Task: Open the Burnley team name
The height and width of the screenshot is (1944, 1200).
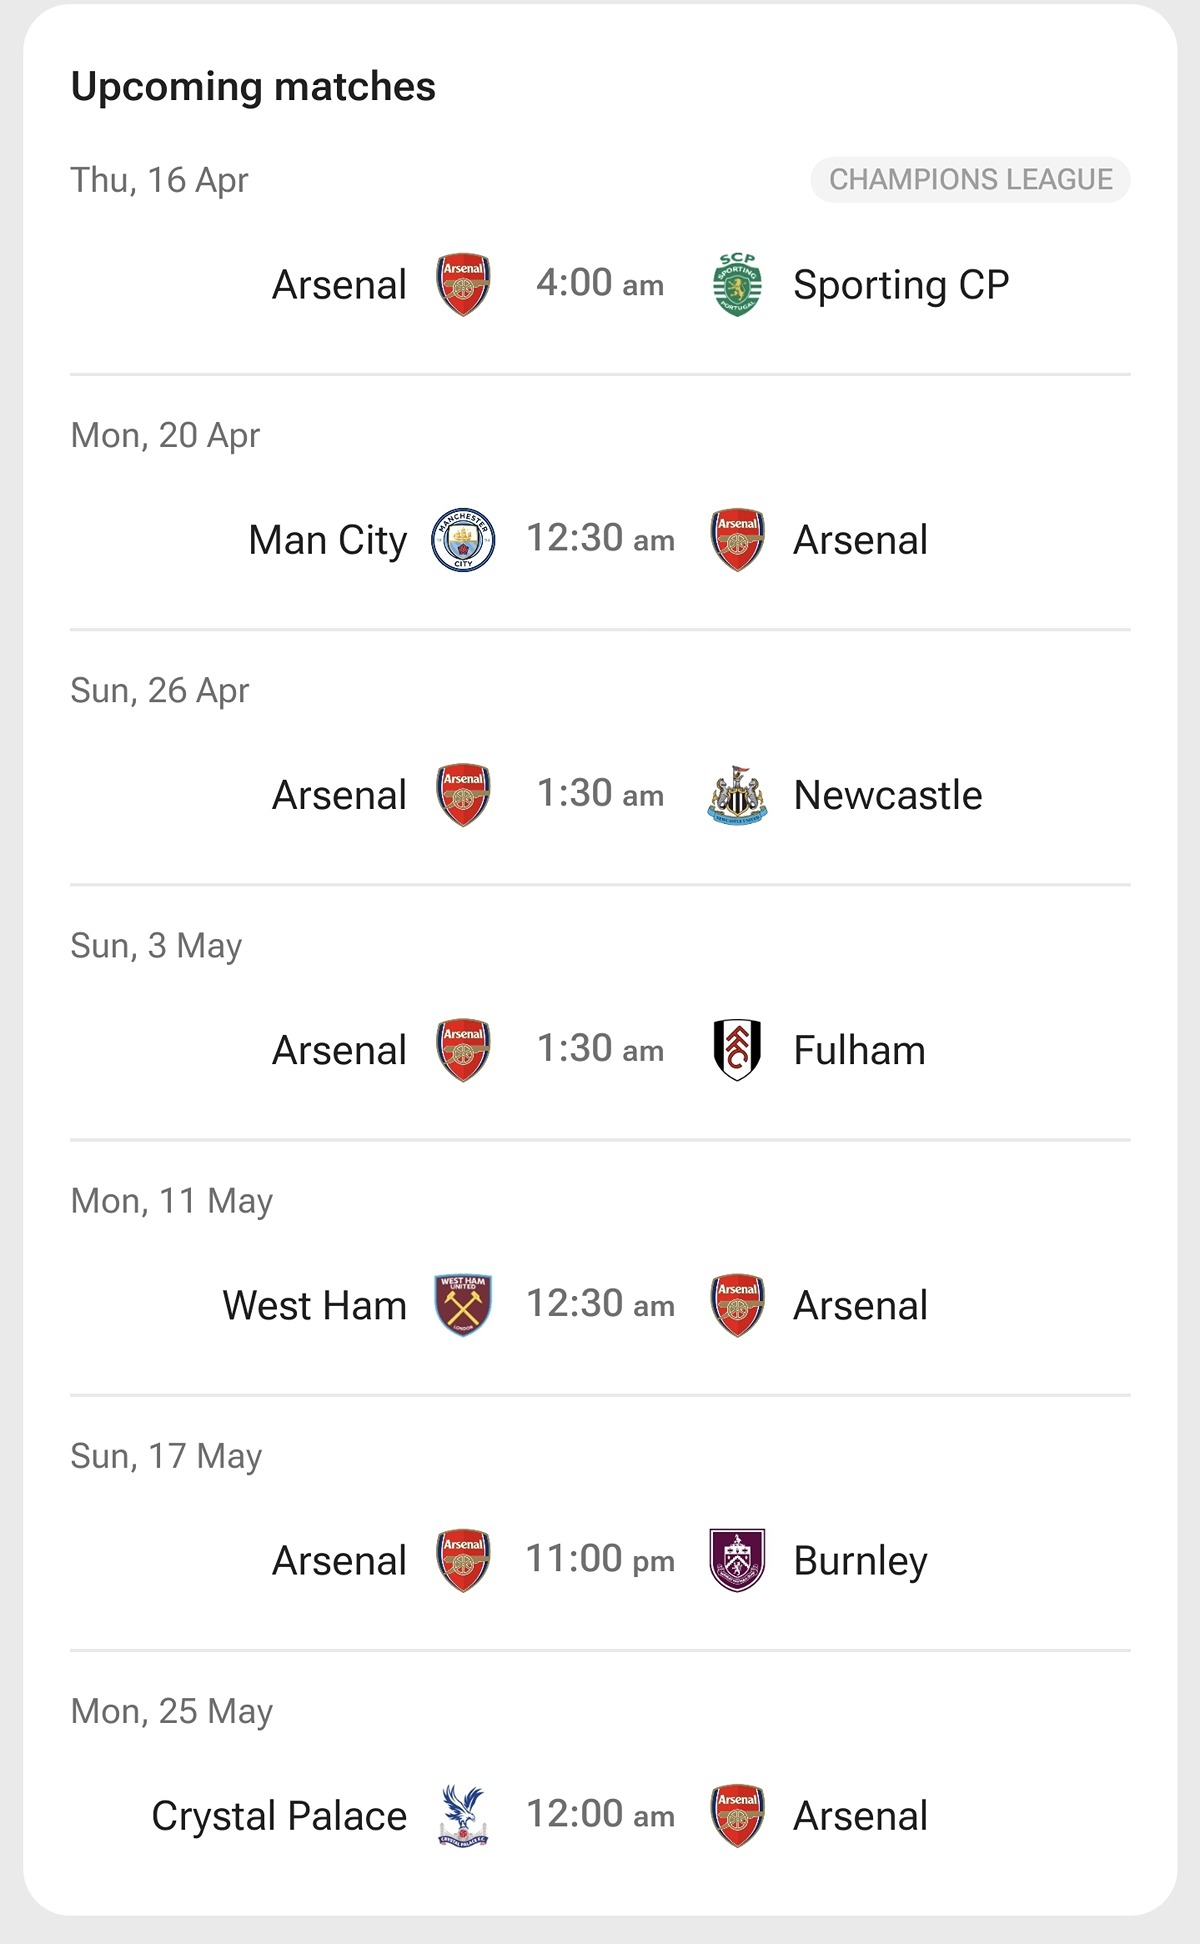Action: 860,1561
